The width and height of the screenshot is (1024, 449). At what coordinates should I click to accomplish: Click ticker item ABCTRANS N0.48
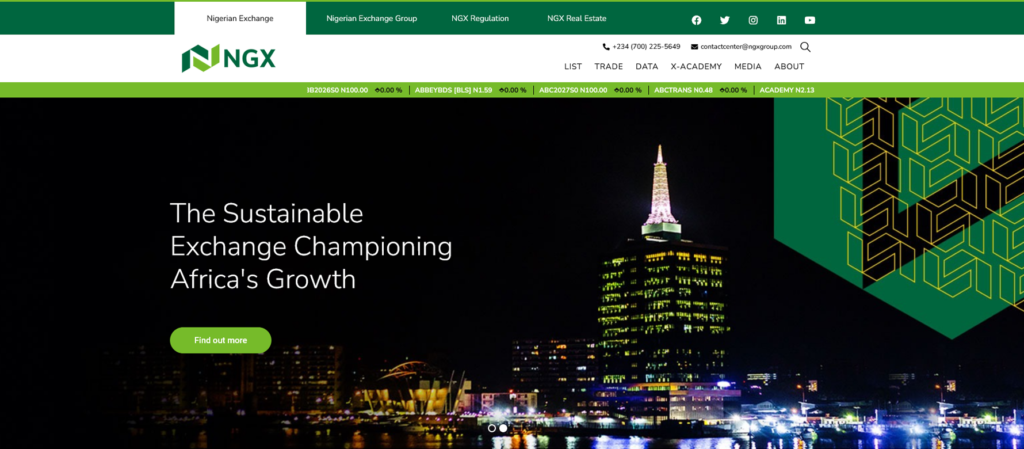click(x=683, y=90)
